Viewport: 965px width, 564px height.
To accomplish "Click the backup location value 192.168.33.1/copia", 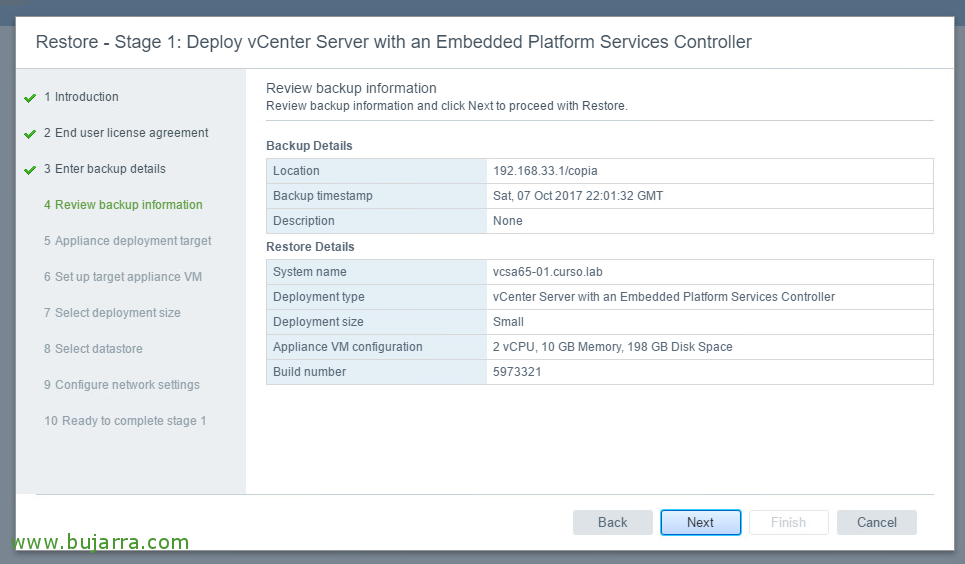I will [545, 171].
